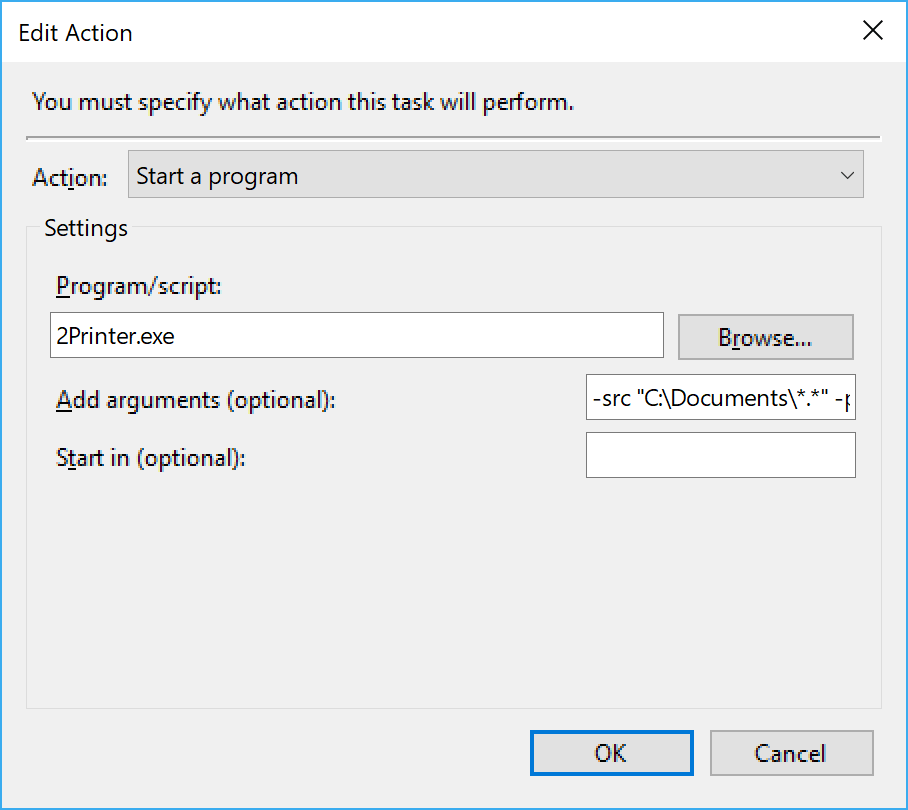The height and width of the screenshot is (810, 908).
Task: Click the "Program/script:" label
Action: pos(138,286)
